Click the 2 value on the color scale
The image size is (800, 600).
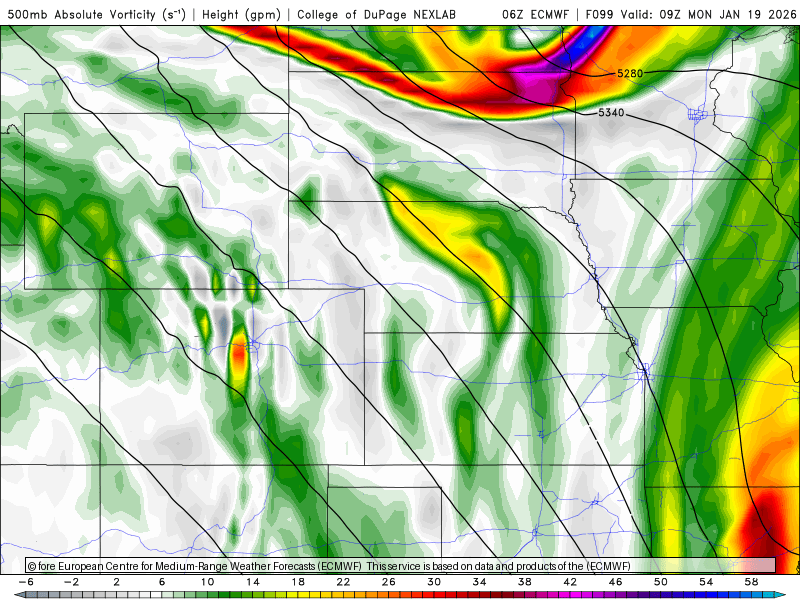tap(117, 582)
